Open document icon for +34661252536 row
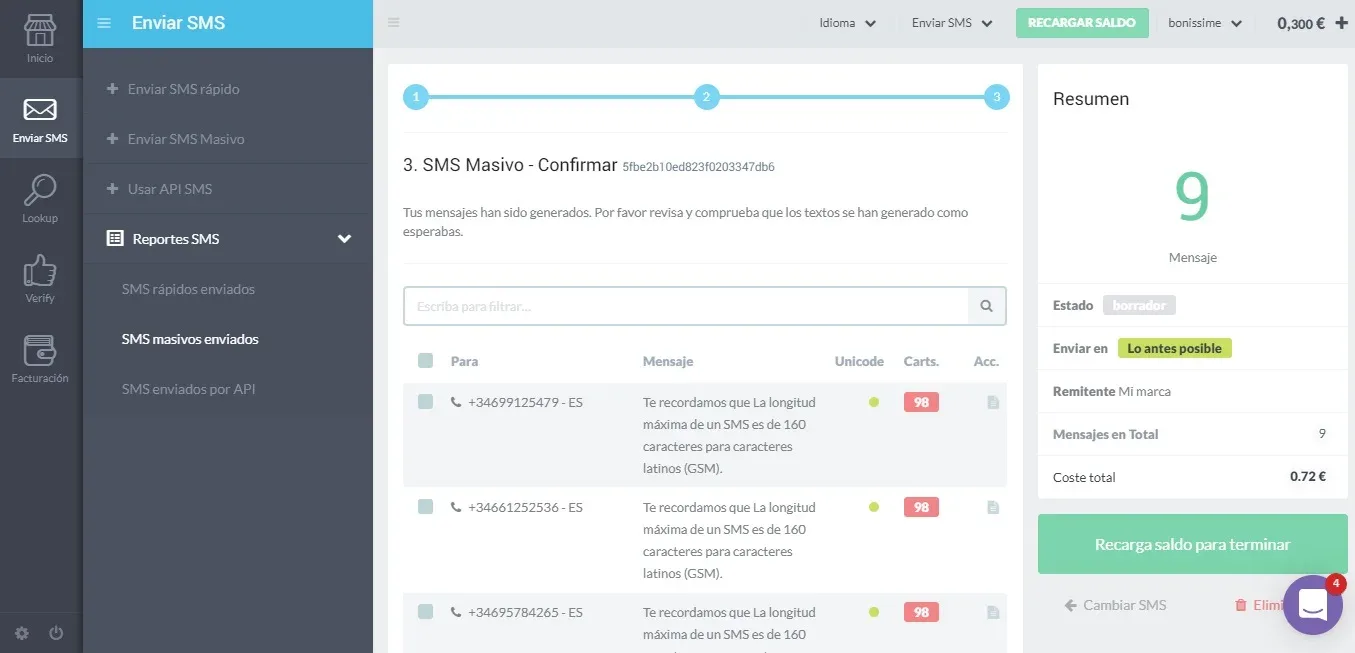The image size is (1355, 653). click(x=993, y=507)
